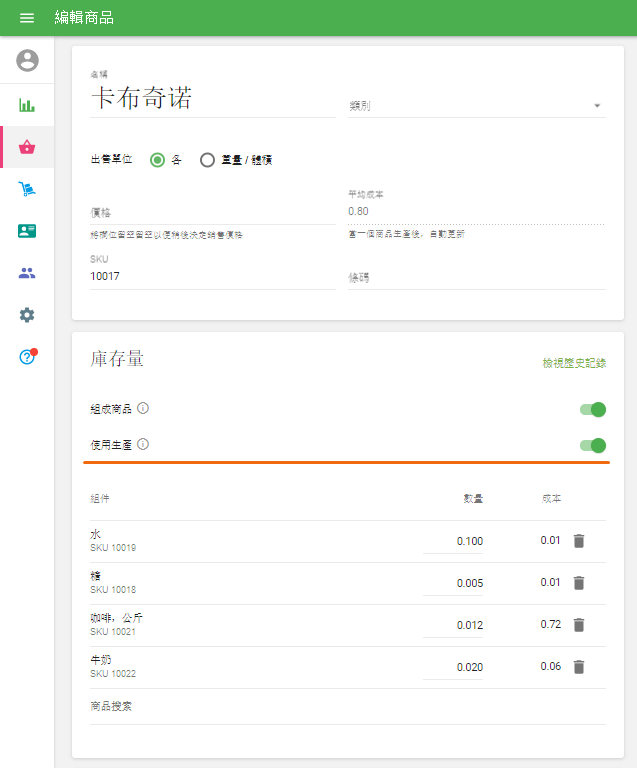Focus the 商品搜索 item search field
The image size is (637, 768).
click(x=348, y=707)
